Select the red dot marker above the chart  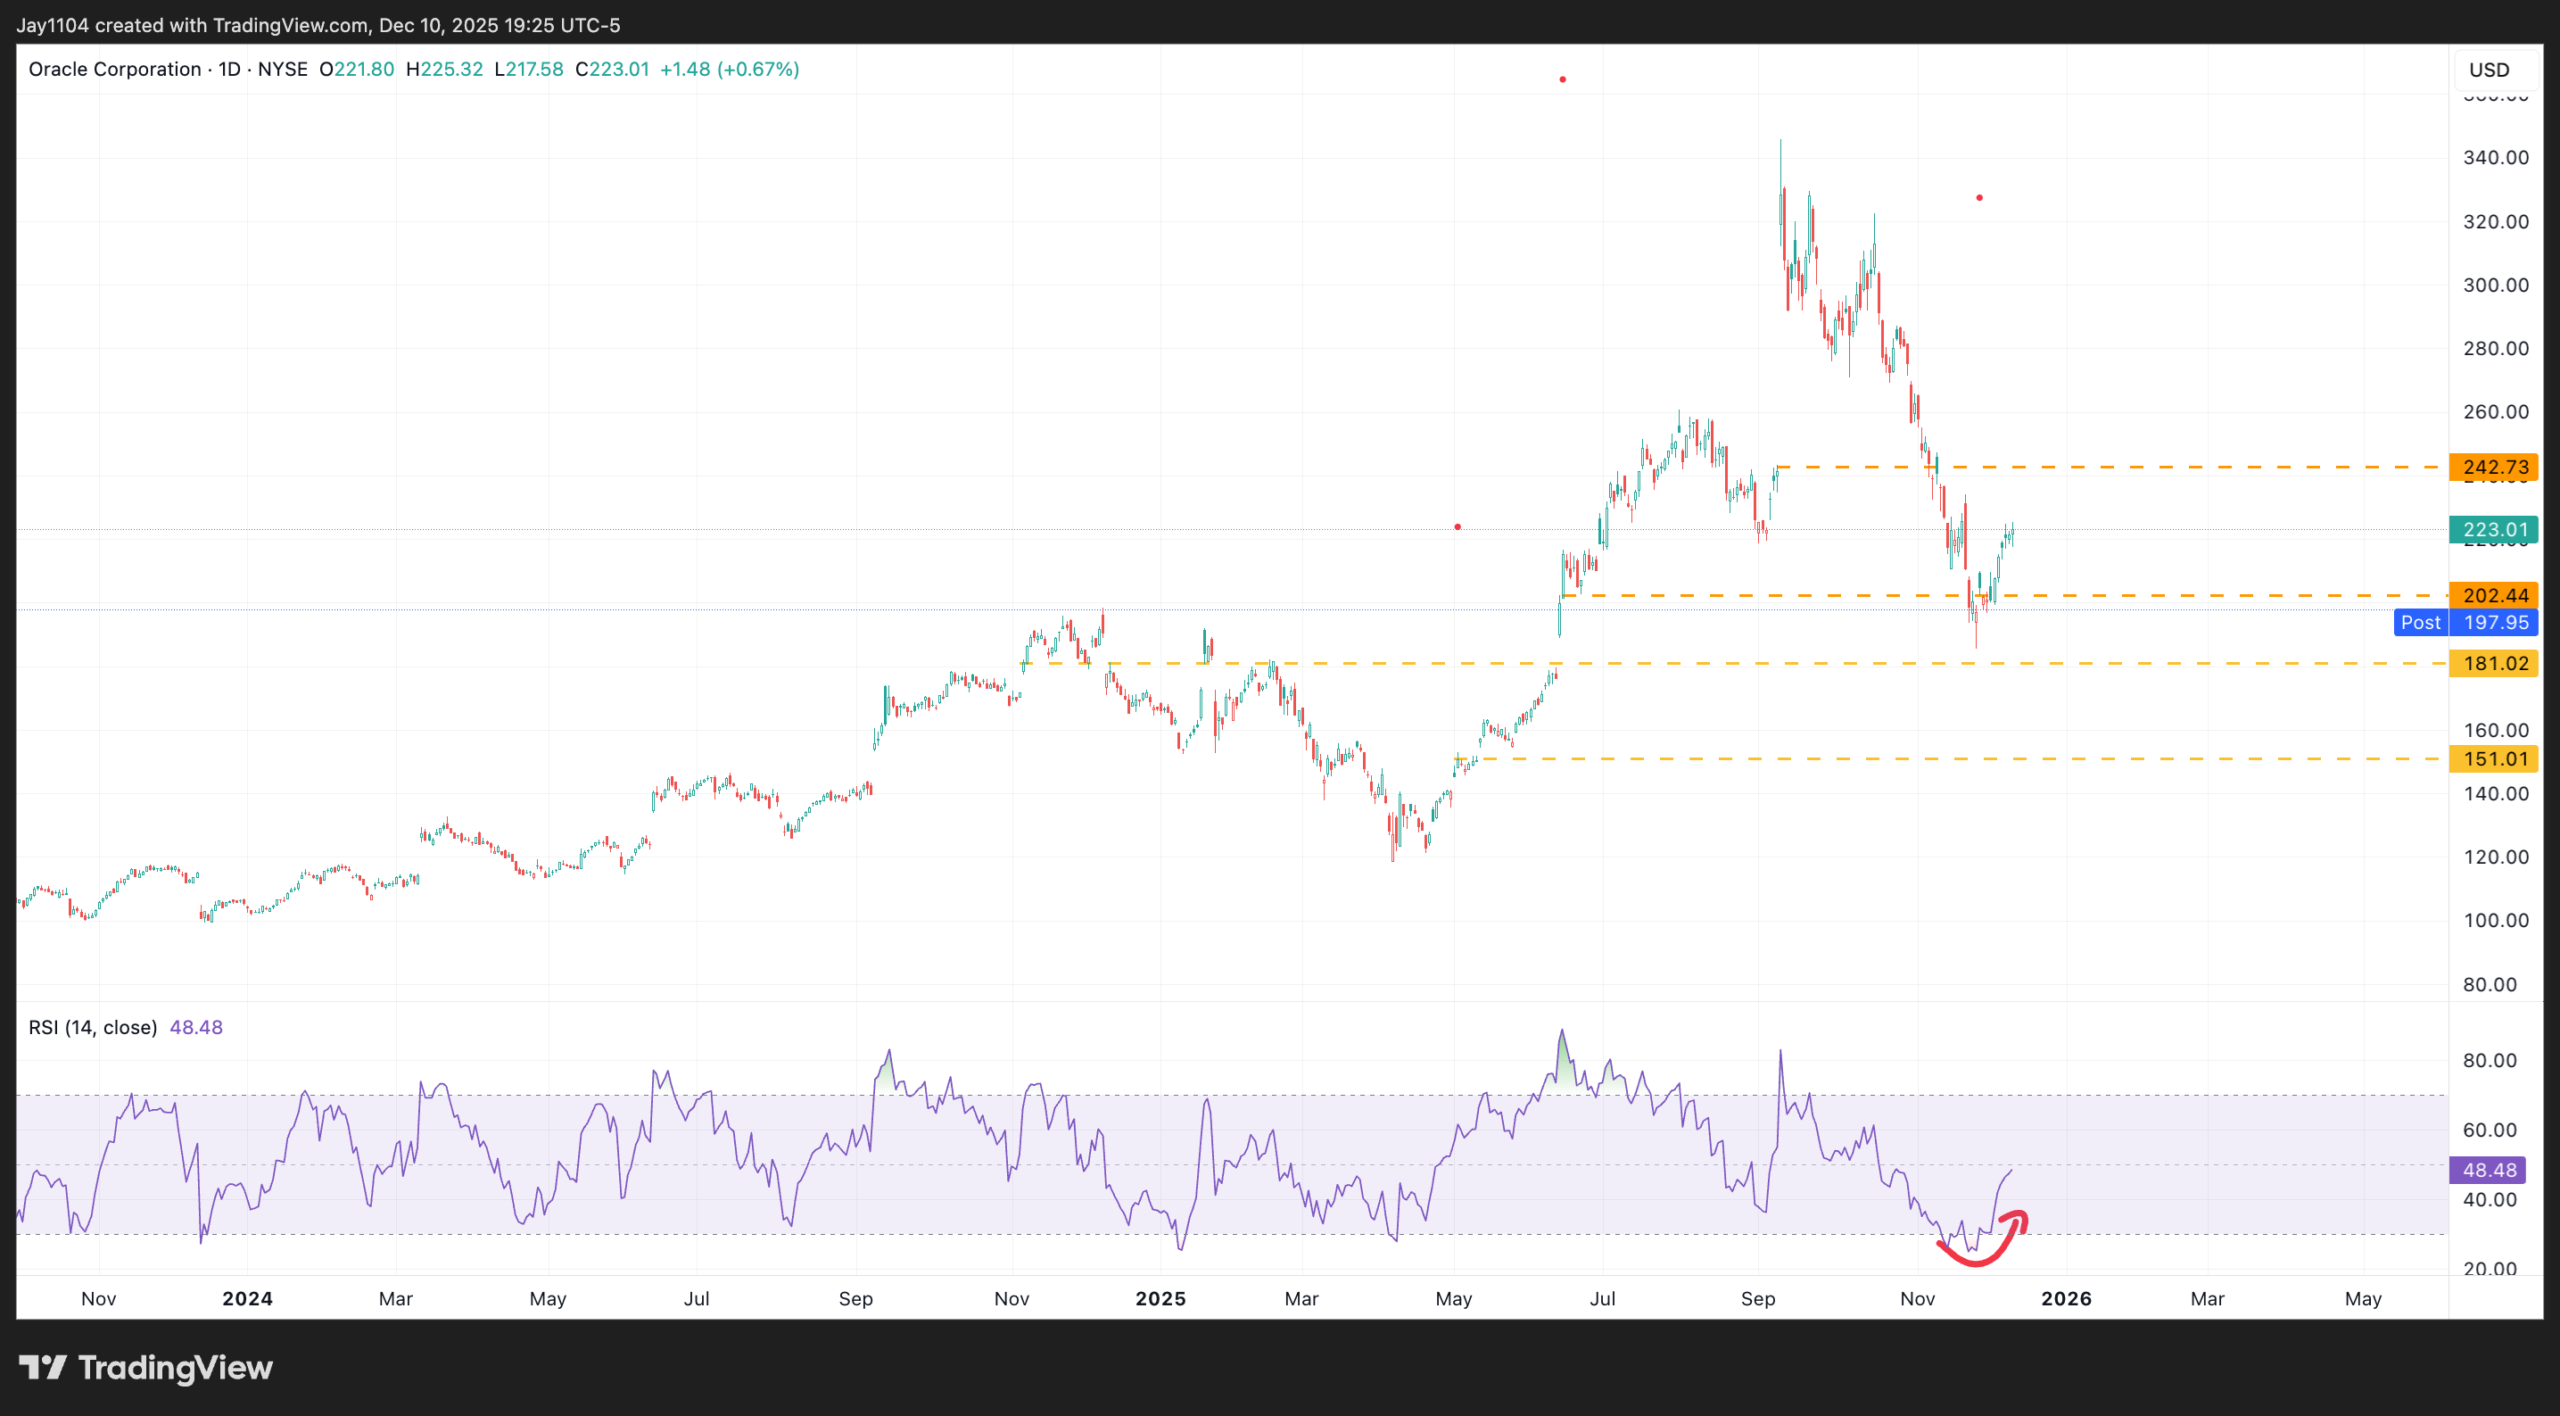click(x=1564, y=79)
